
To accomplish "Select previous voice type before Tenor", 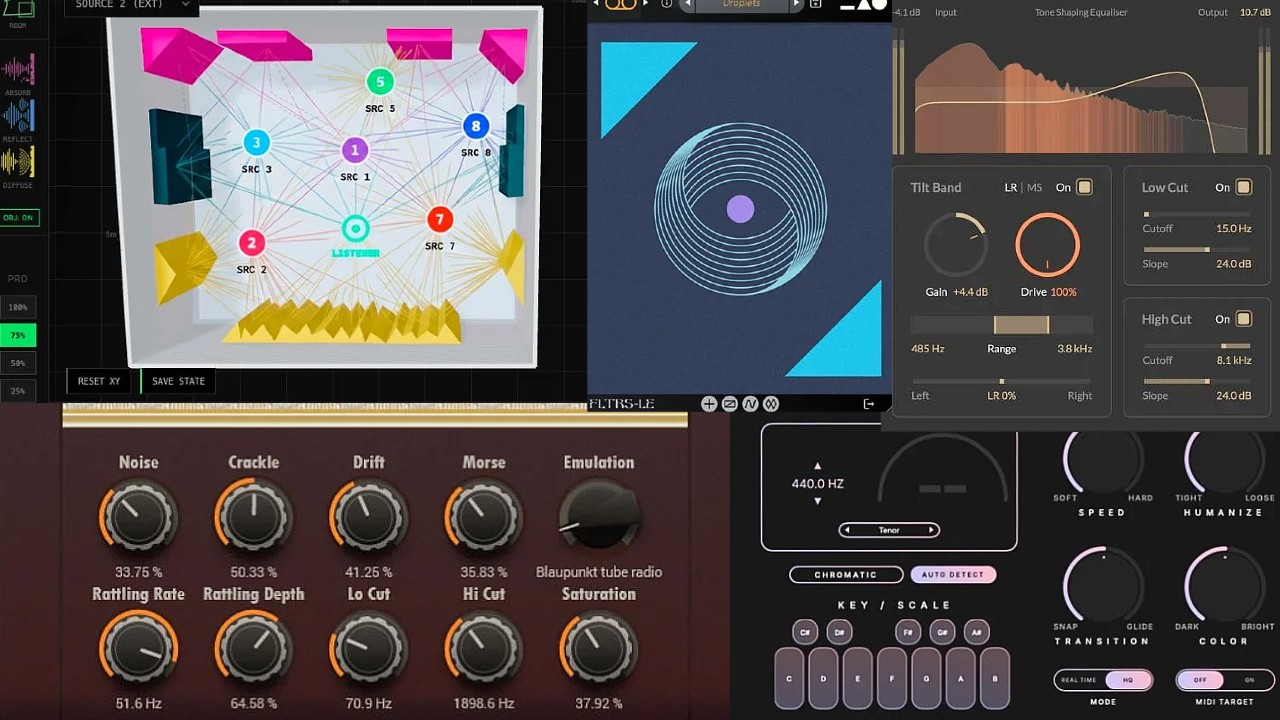I will pyautogui.click(x=846, y=530).
